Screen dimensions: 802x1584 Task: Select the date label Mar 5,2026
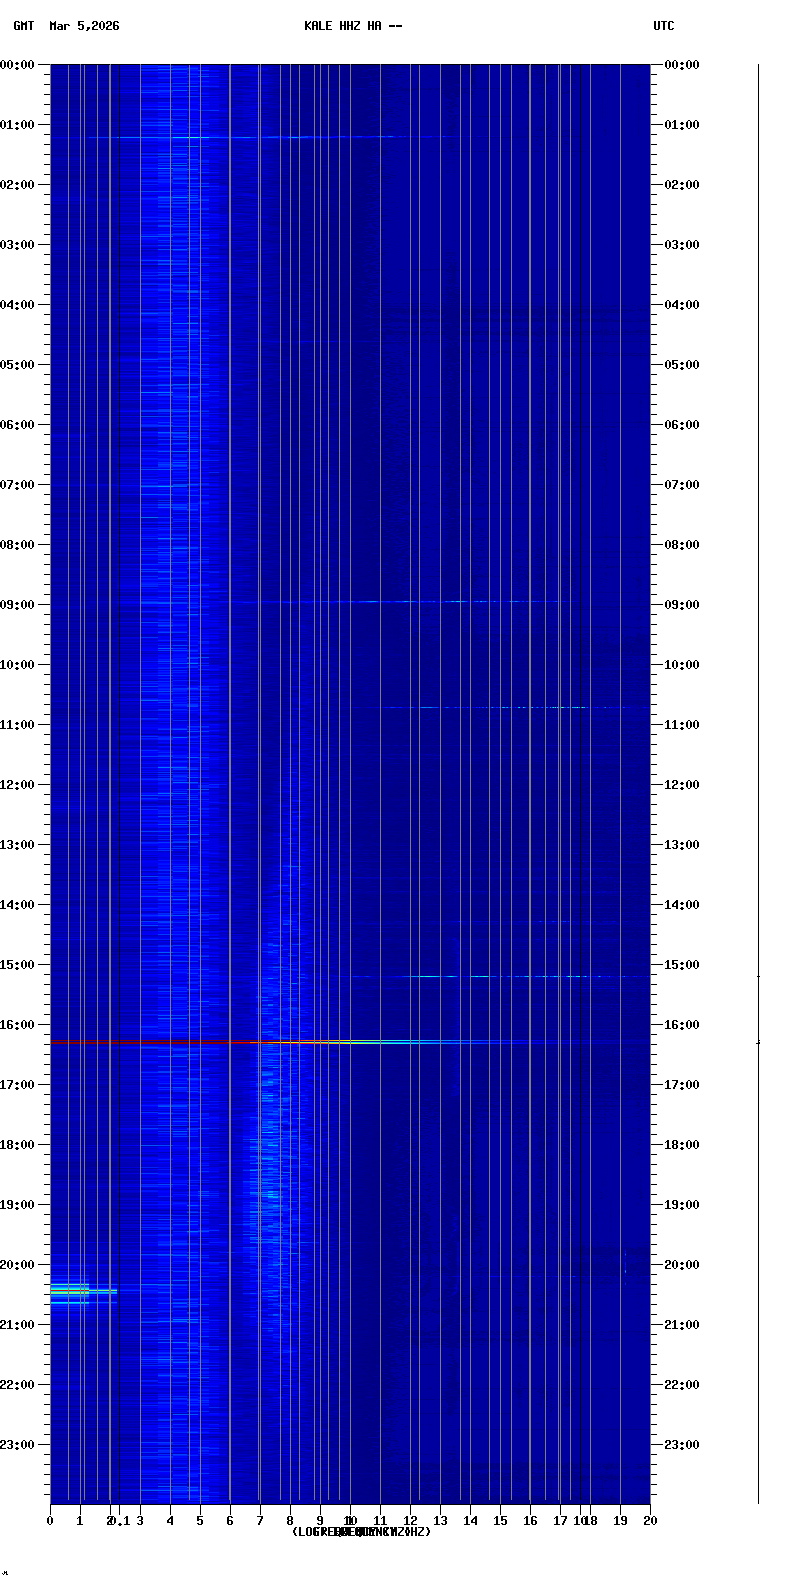(x=84, y=26)
